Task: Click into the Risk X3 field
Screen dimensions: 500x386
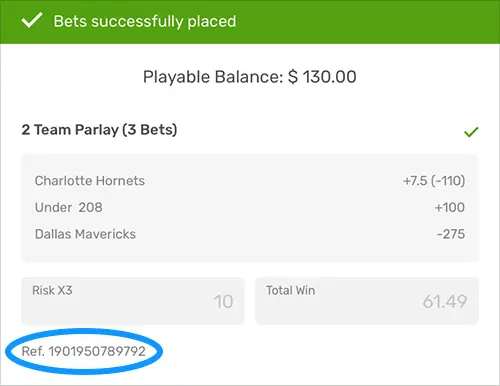Action: [x=133, y=301]
